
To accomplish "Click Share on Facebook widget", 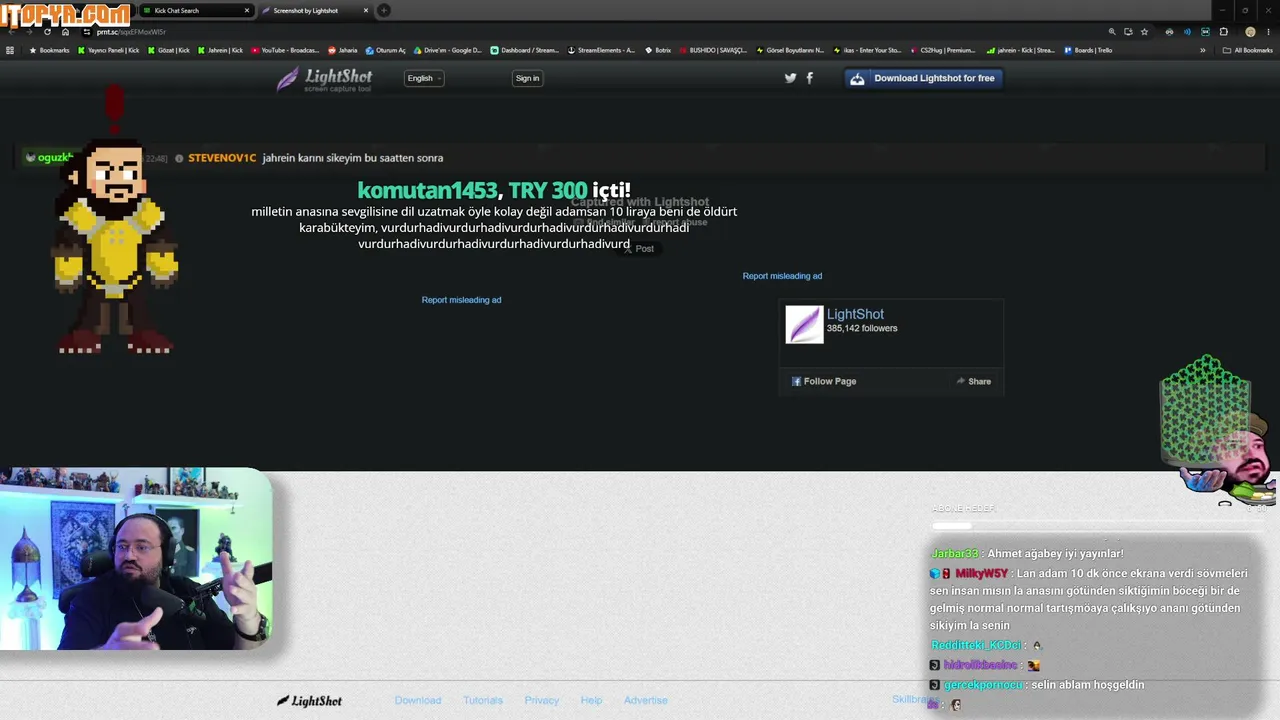I will (x=973, y=381).
